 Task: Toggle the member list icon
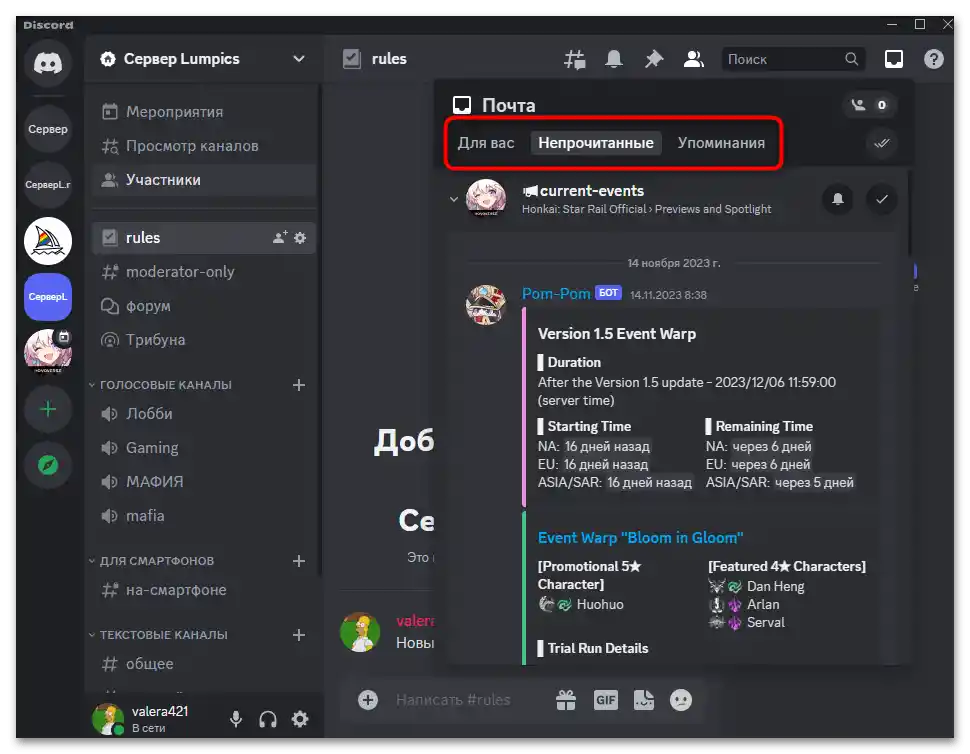tap(693, 59)
